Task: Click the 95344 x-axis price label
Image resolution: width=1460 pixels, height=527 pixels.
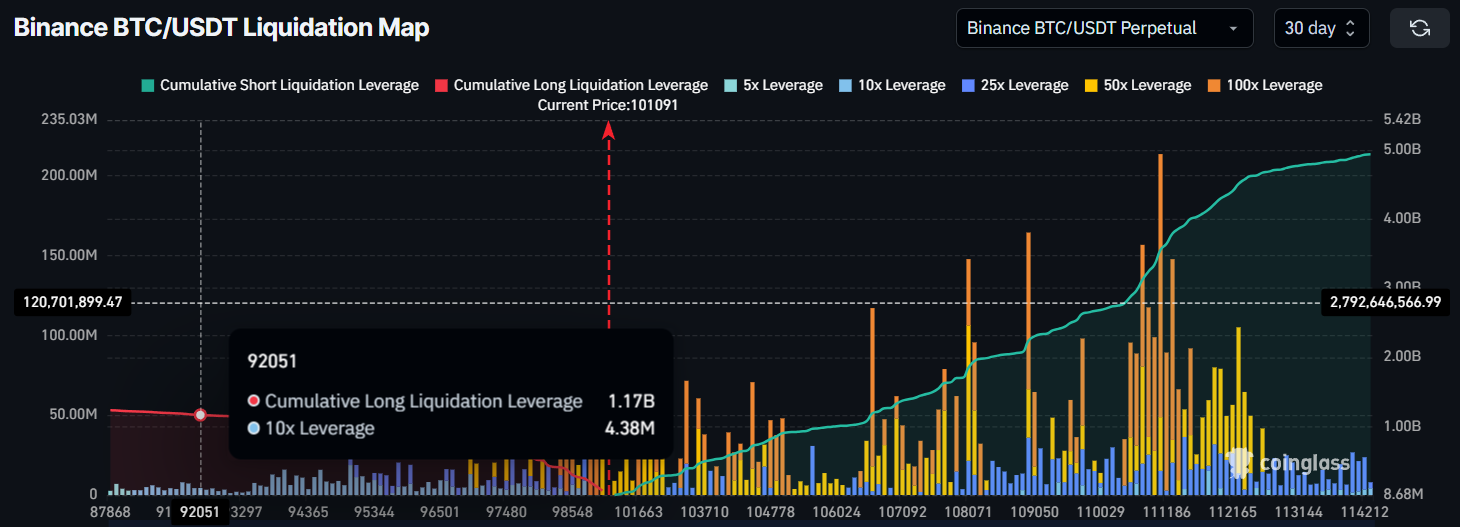Action: 375,512
